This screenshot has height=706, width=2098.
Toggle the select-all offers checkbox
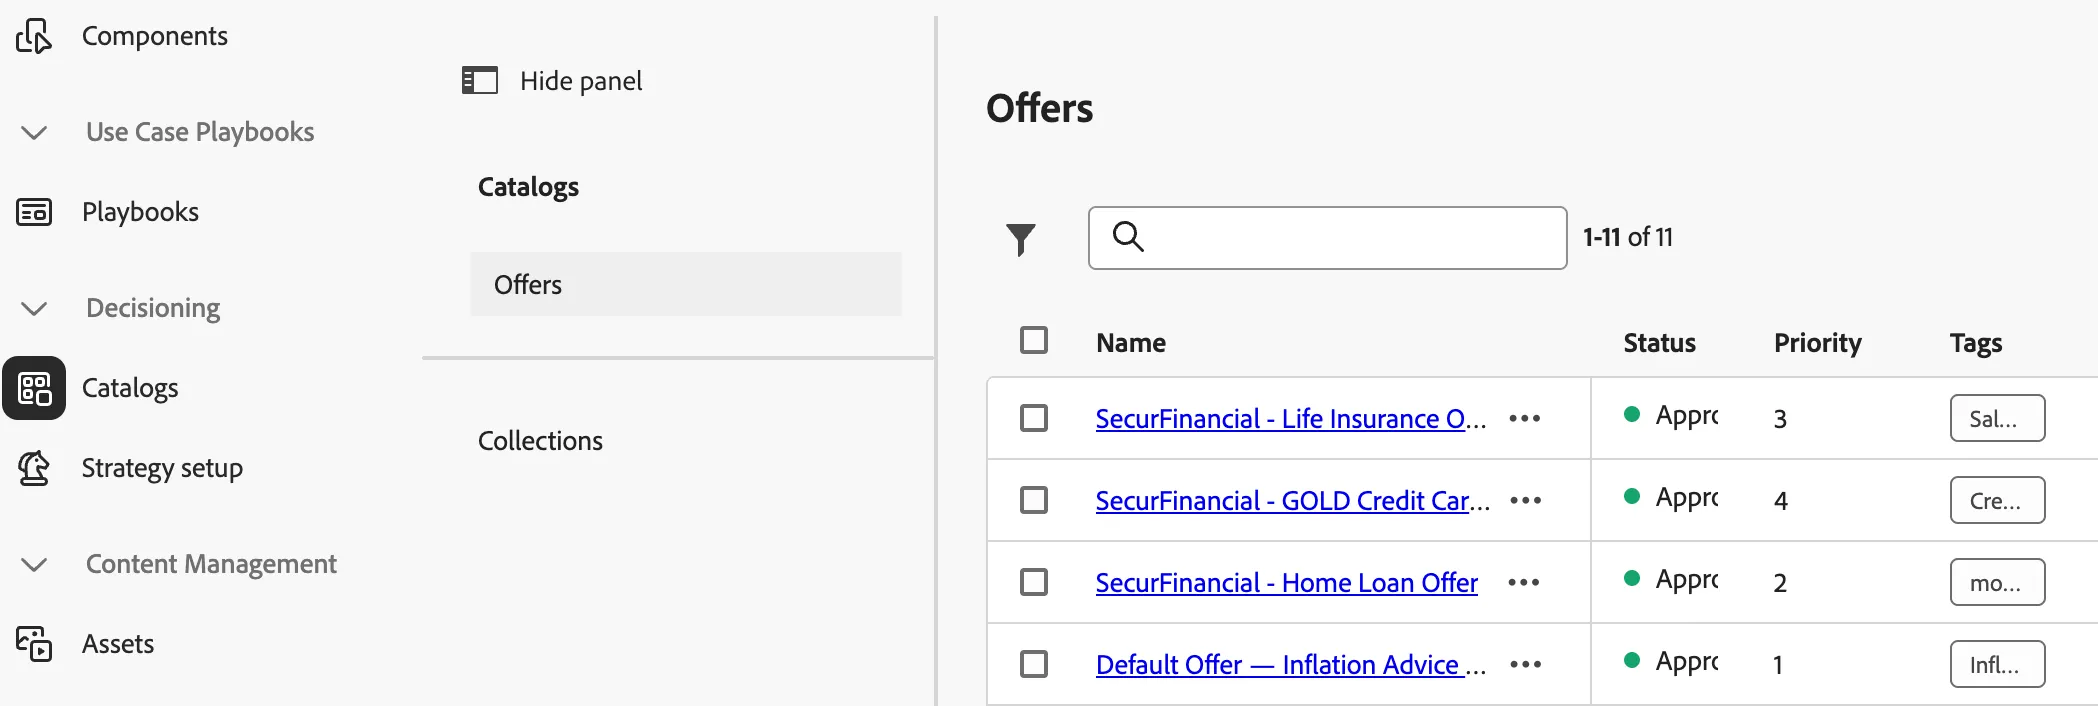coord(1034,341)
